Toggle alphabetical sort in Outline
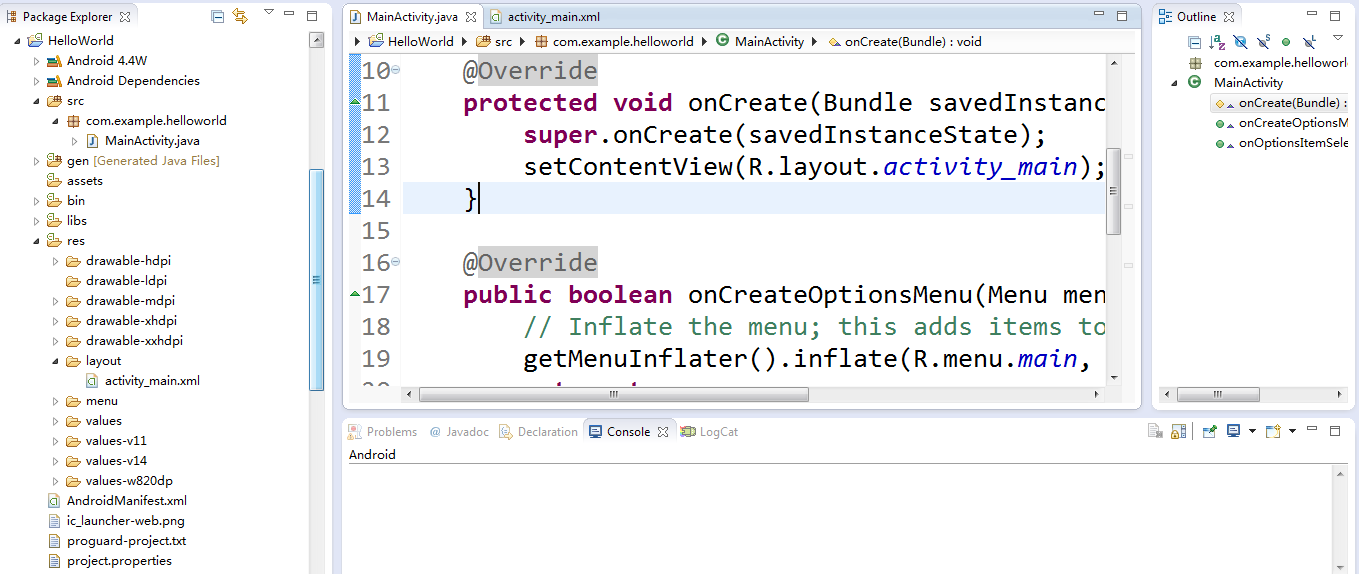 coord(1217,42)
